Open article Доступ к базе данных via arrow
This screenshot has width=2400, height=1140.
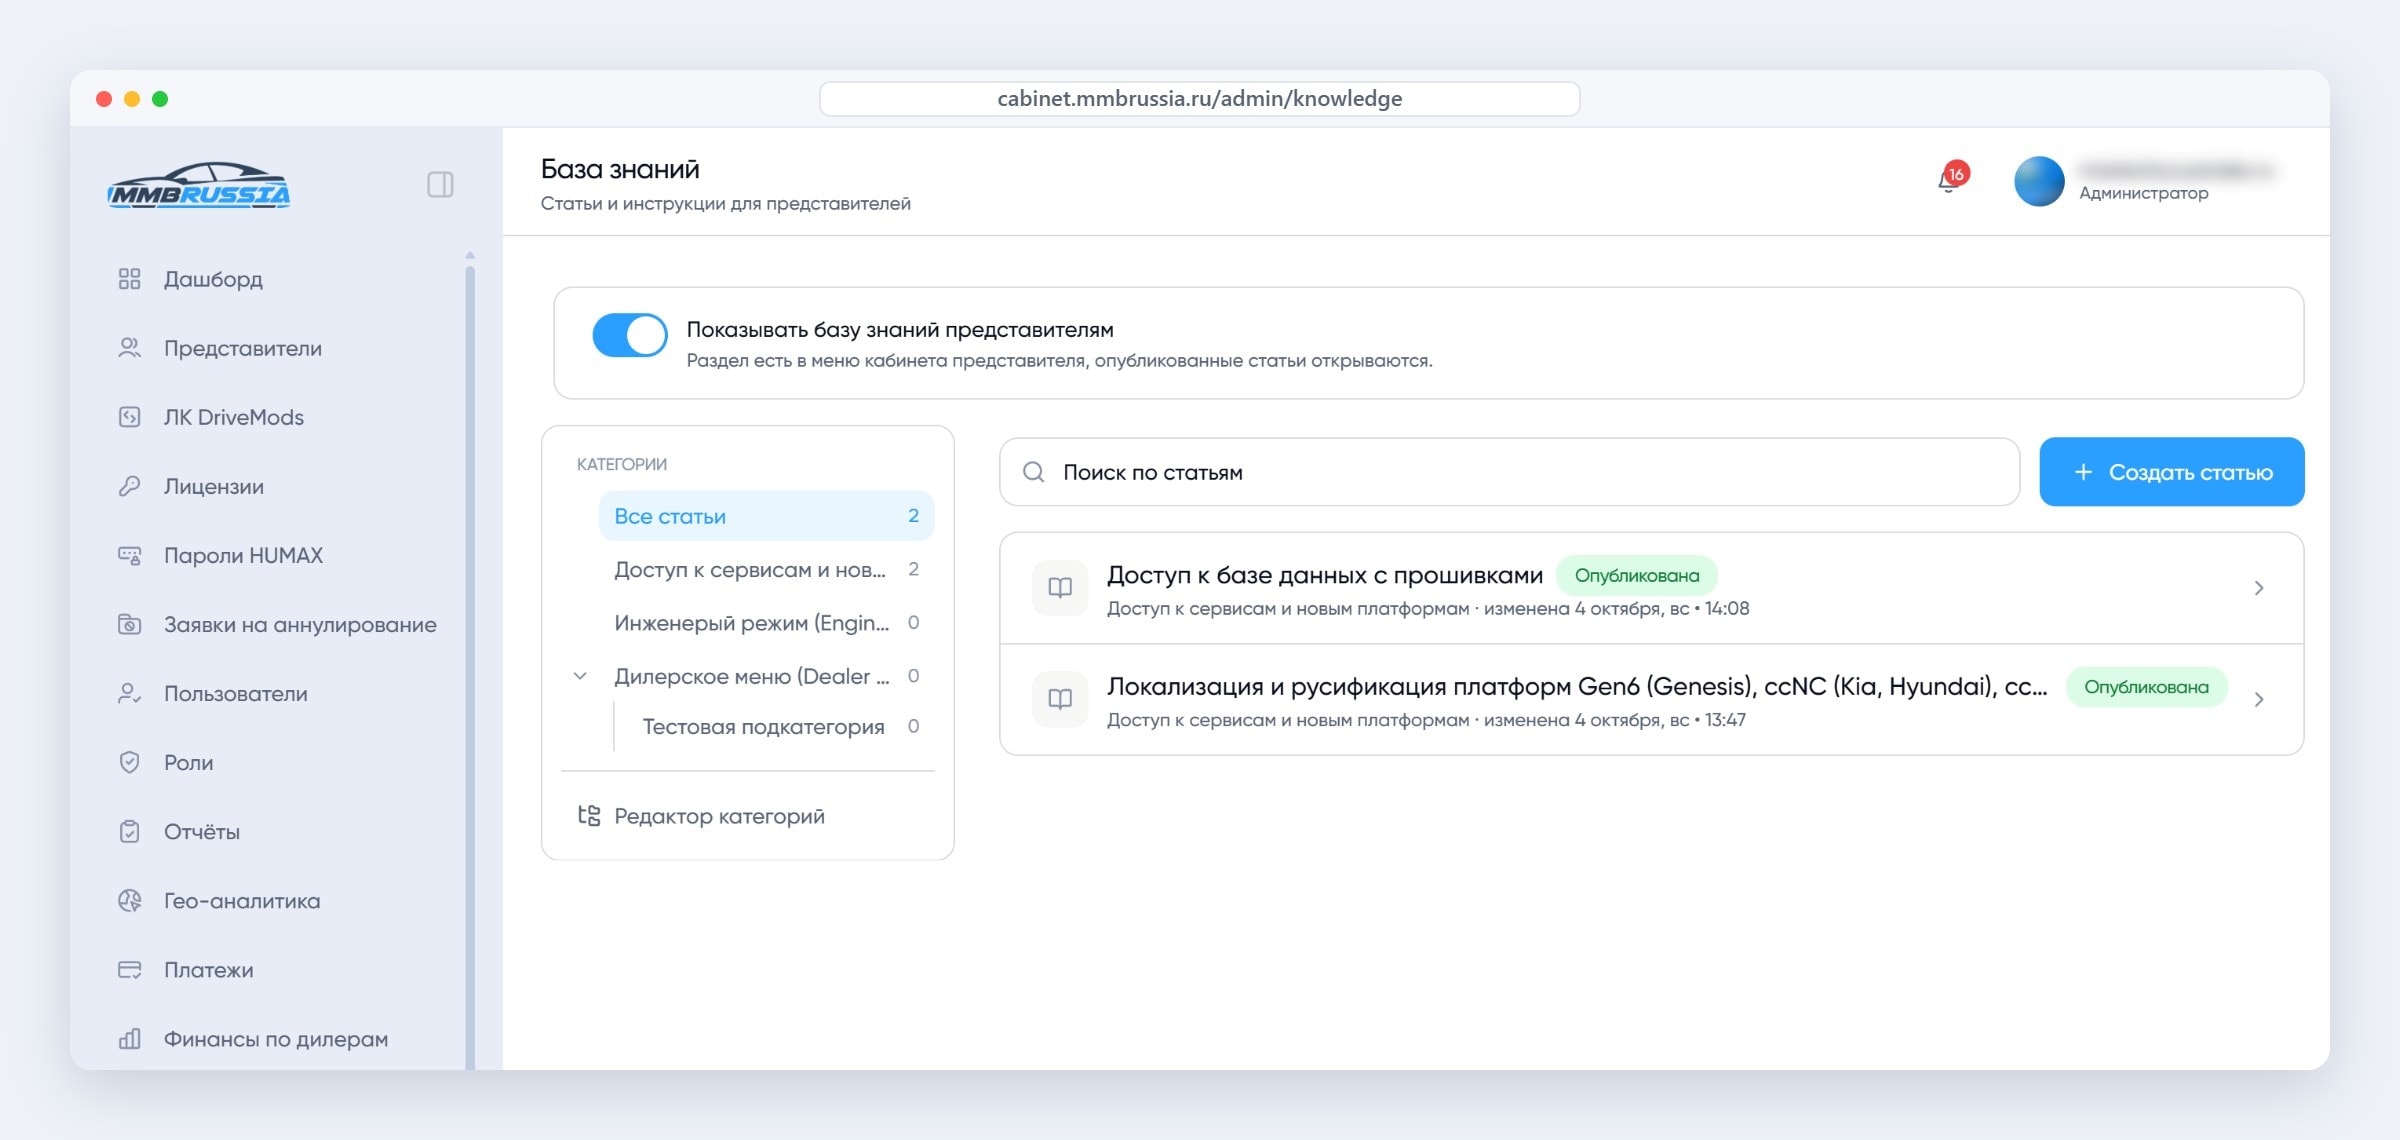2259,588
